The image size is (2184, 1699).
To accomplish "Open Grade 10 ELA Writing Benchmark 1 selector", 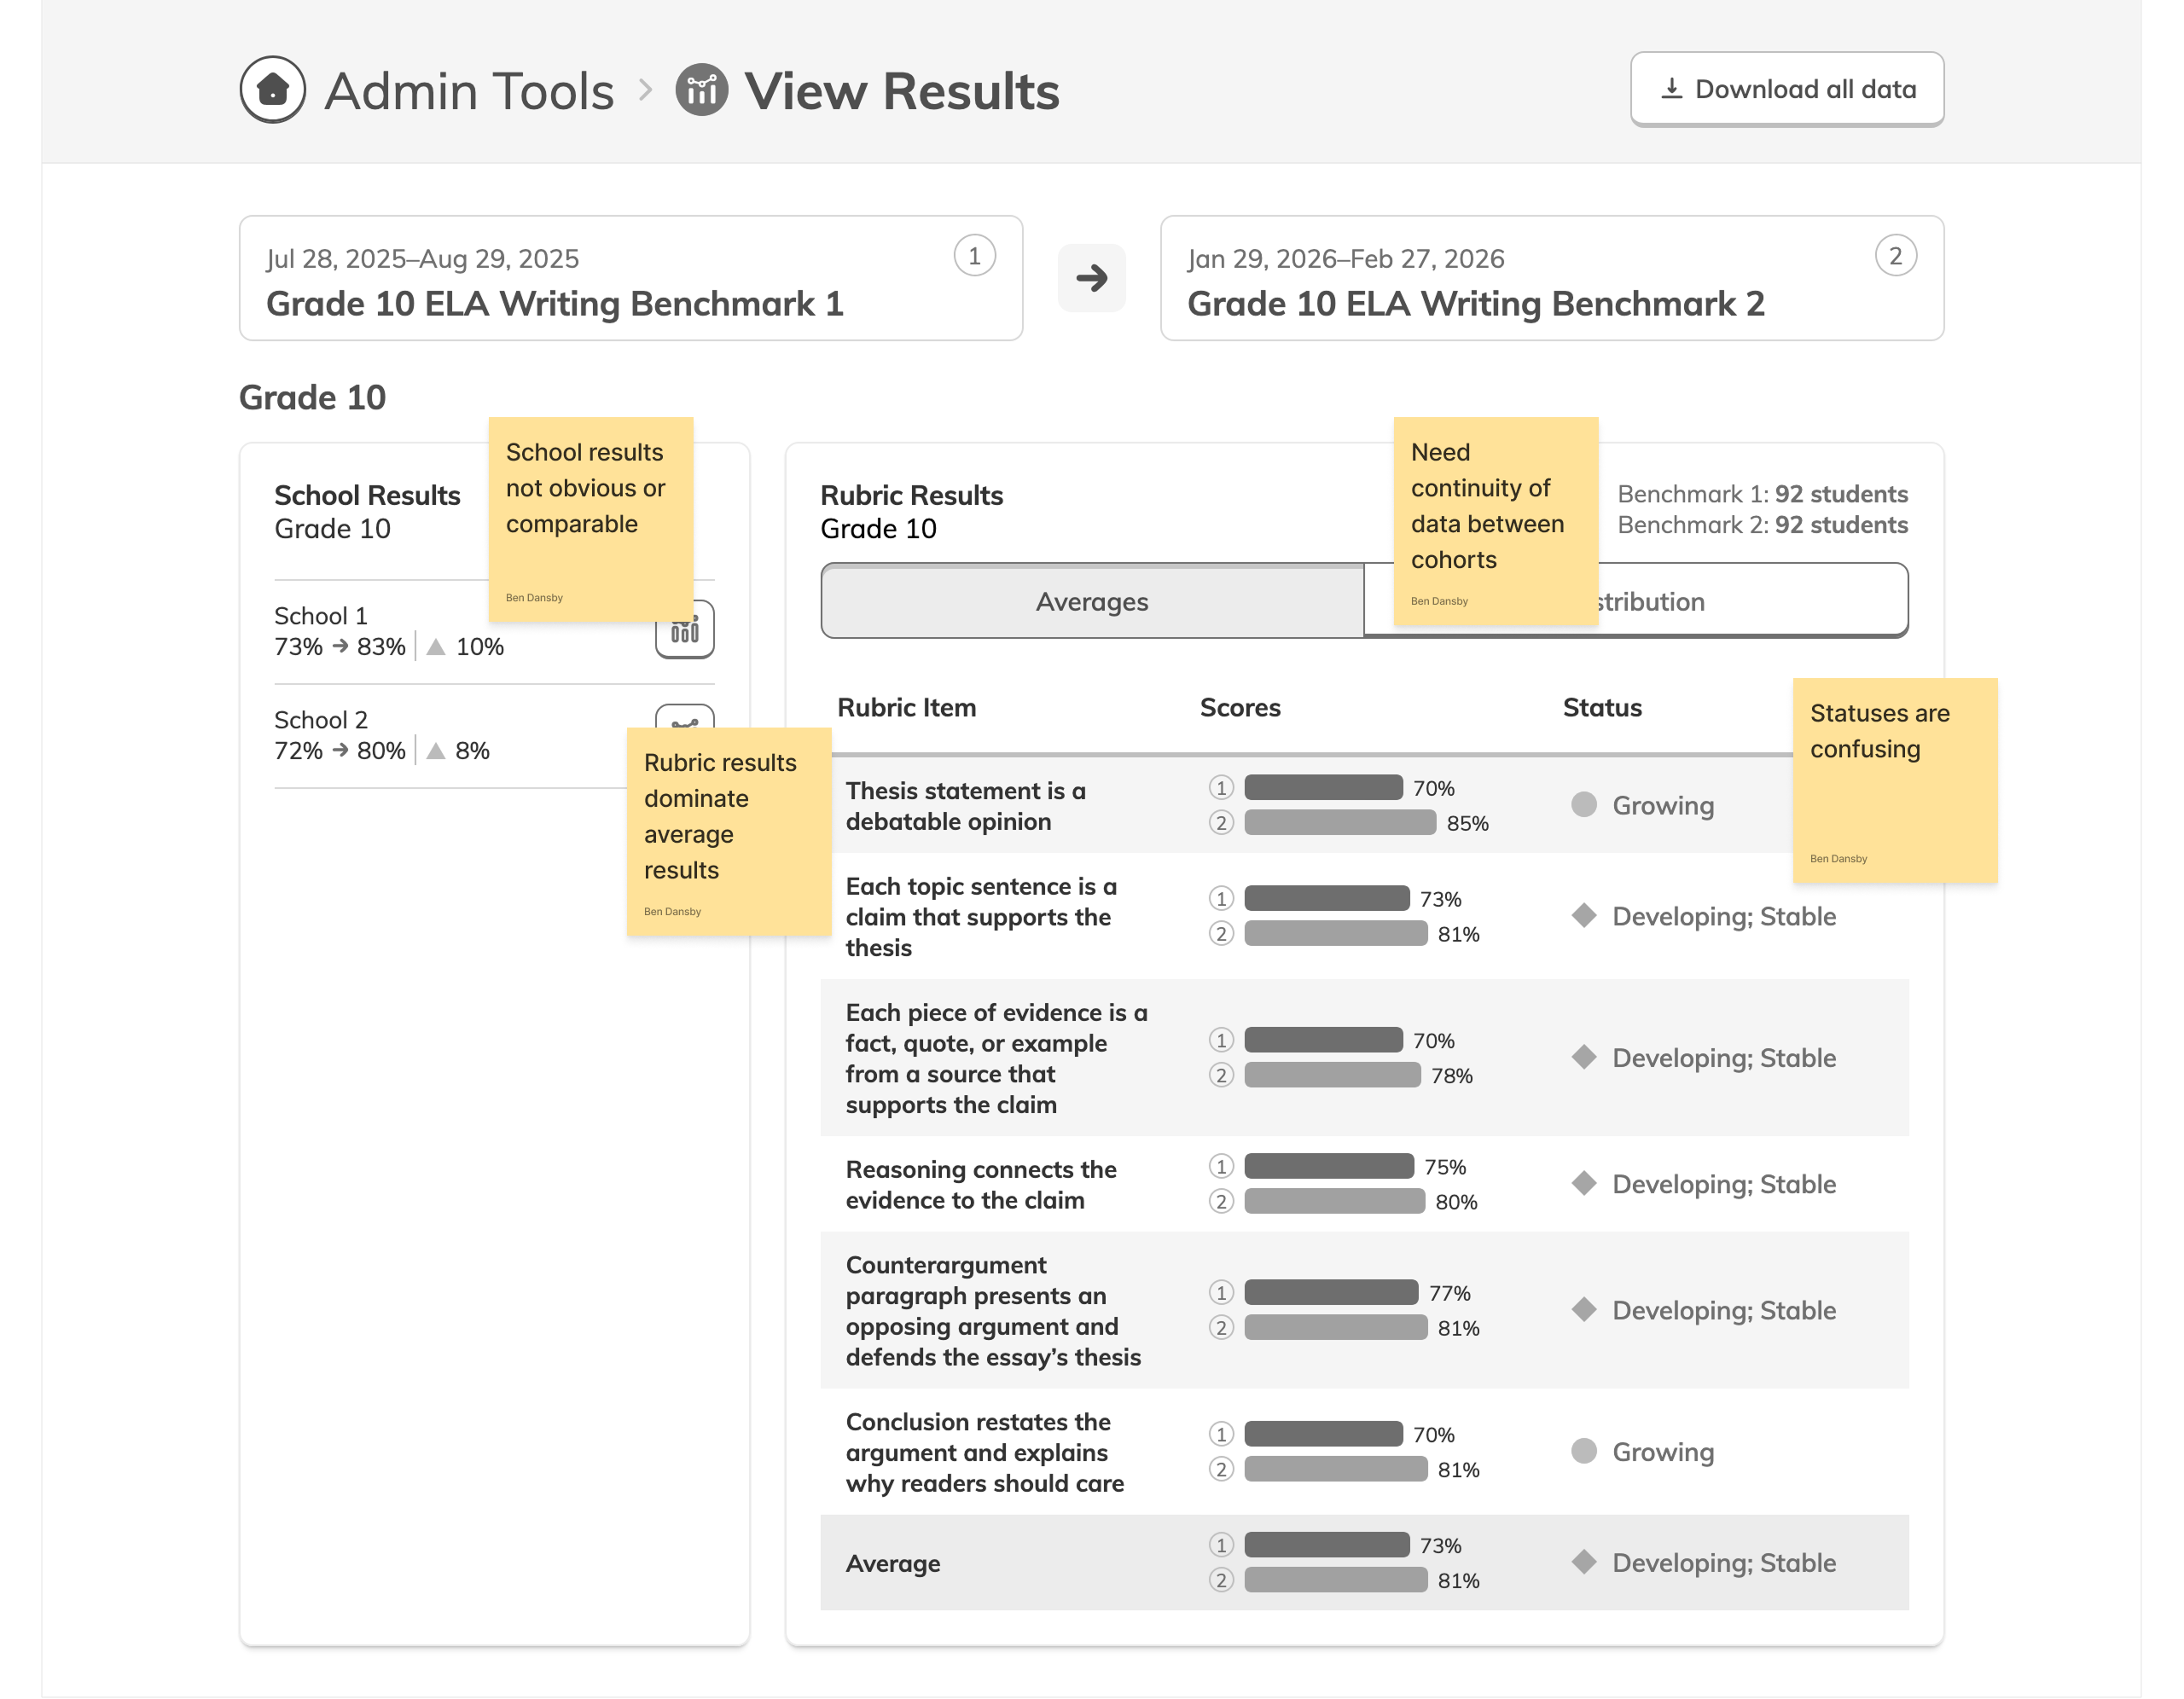I will click(x=630, y=279).
